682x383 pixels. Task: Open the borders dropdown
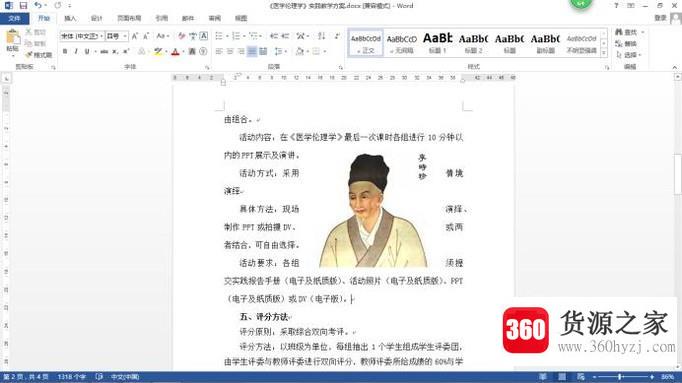(x=324, y=52)
